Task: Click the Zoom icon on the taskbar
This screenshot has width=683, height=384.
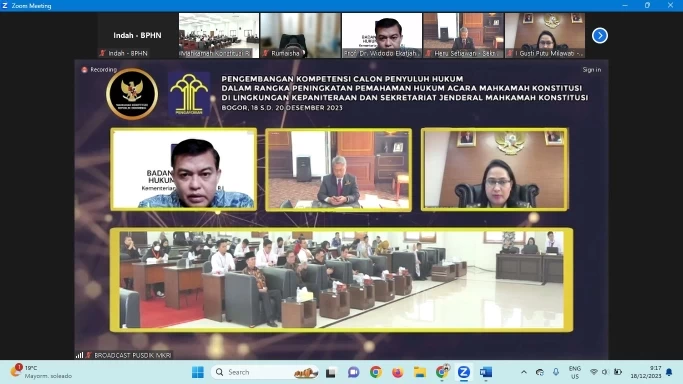Action: point(464,372)
